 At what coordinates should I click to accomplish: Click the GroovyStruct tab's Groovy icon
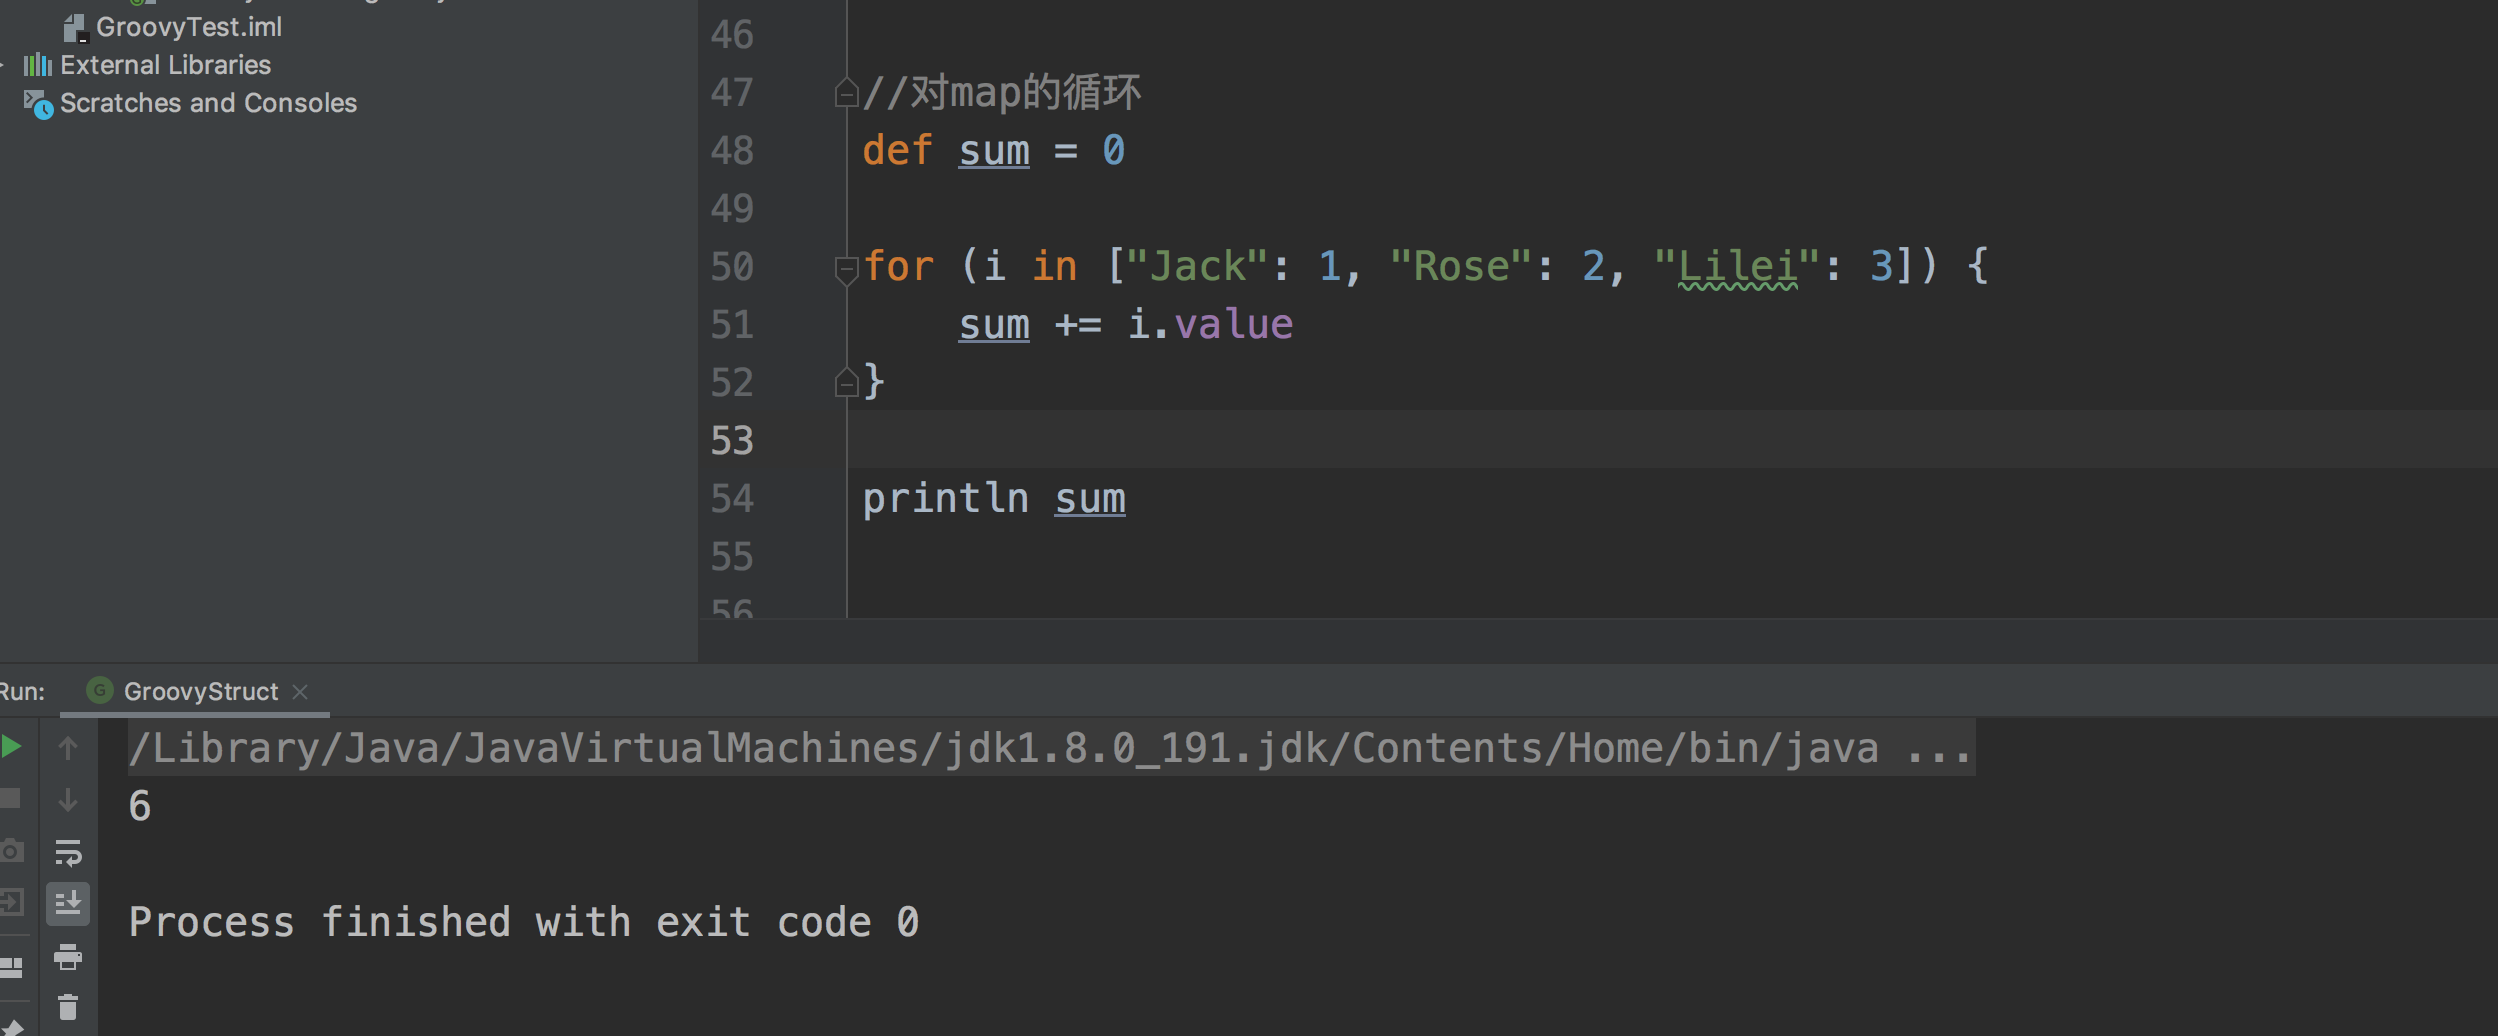click(99, 690)
